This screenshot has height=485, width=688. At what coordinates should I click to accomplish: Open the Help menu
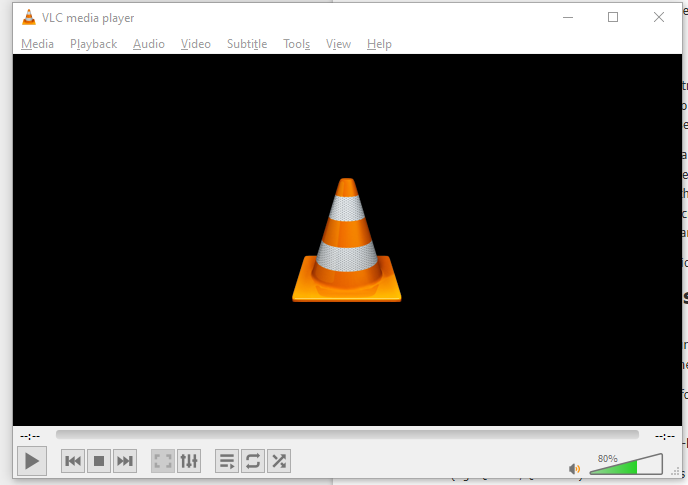click(379, 44)
